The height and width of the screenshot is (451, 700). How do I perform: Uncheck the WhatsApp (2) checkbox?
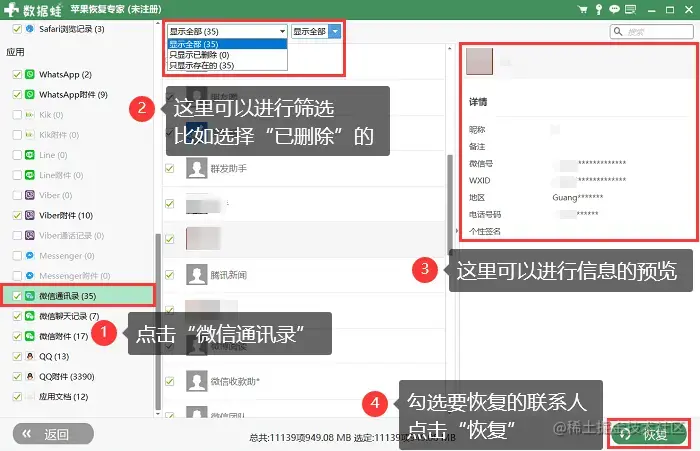(17, 74)
